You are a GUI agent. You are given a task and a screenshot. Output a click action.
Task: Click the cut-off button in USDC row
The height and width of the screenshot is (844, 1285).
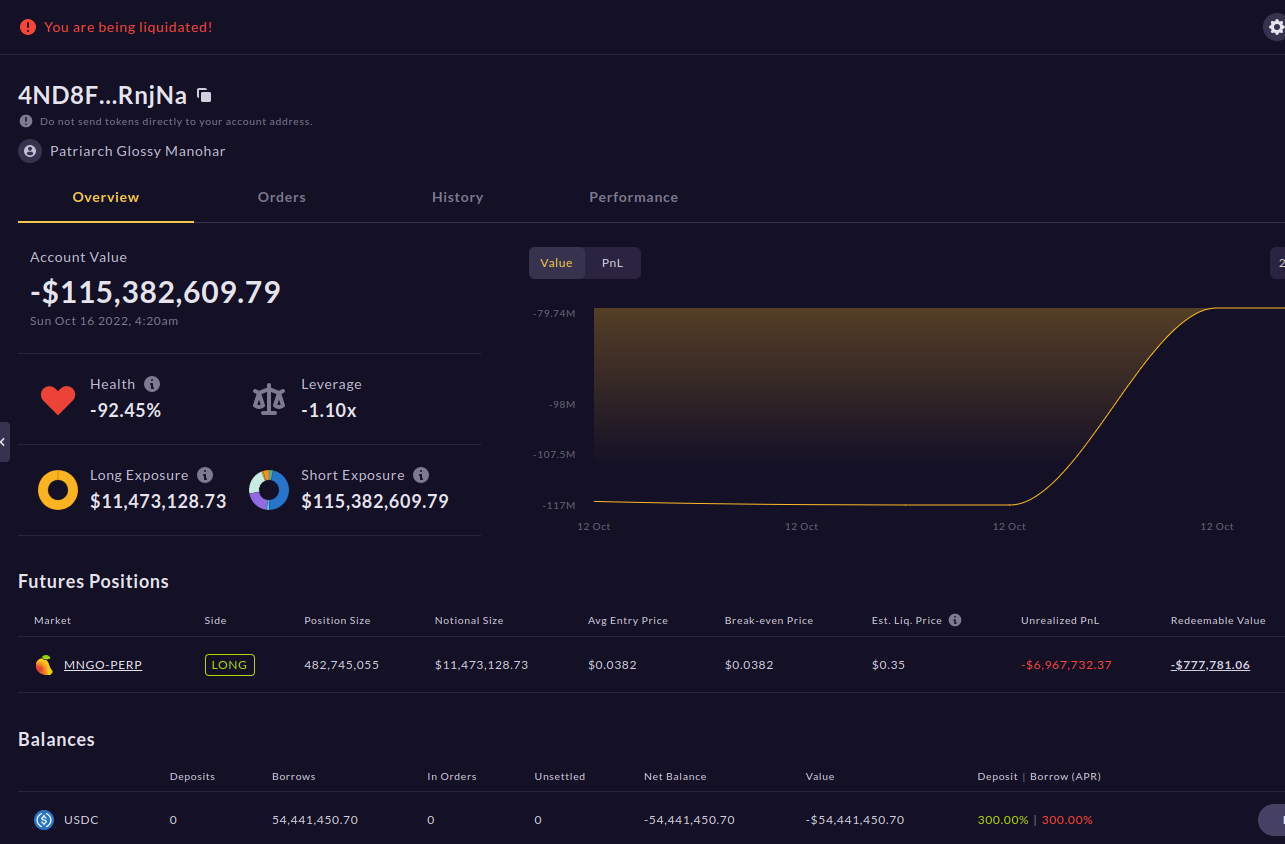point(1271,820)
